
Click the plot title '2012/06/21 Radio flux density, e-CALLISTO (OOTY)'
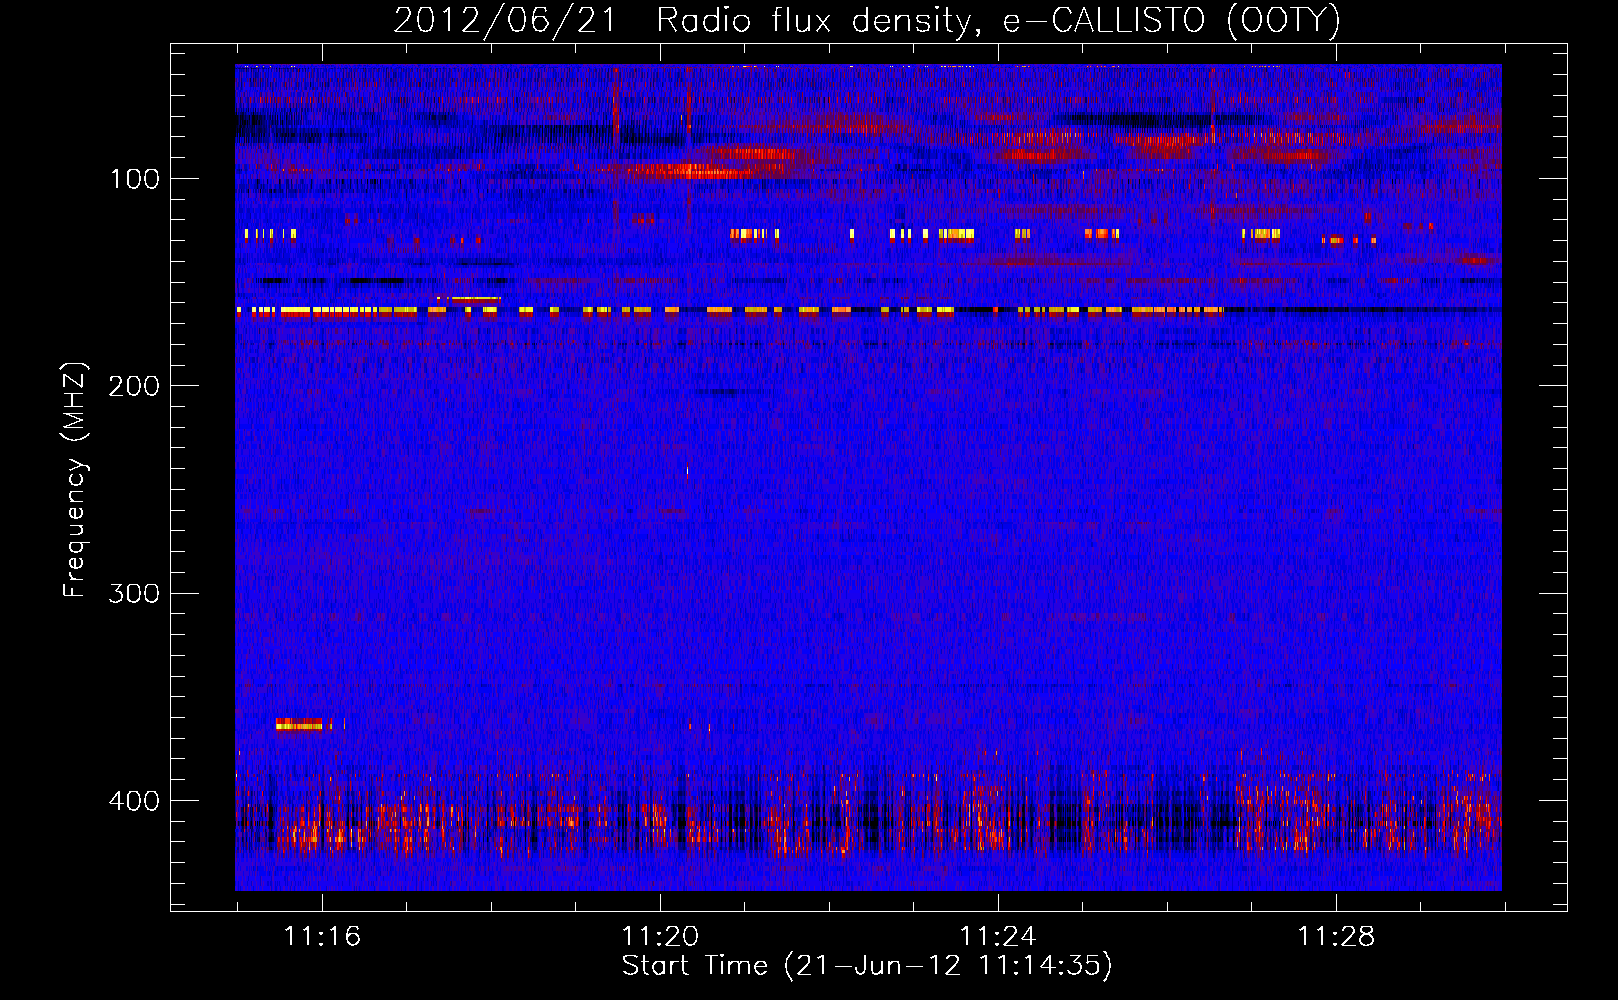[x=866, y=20]
